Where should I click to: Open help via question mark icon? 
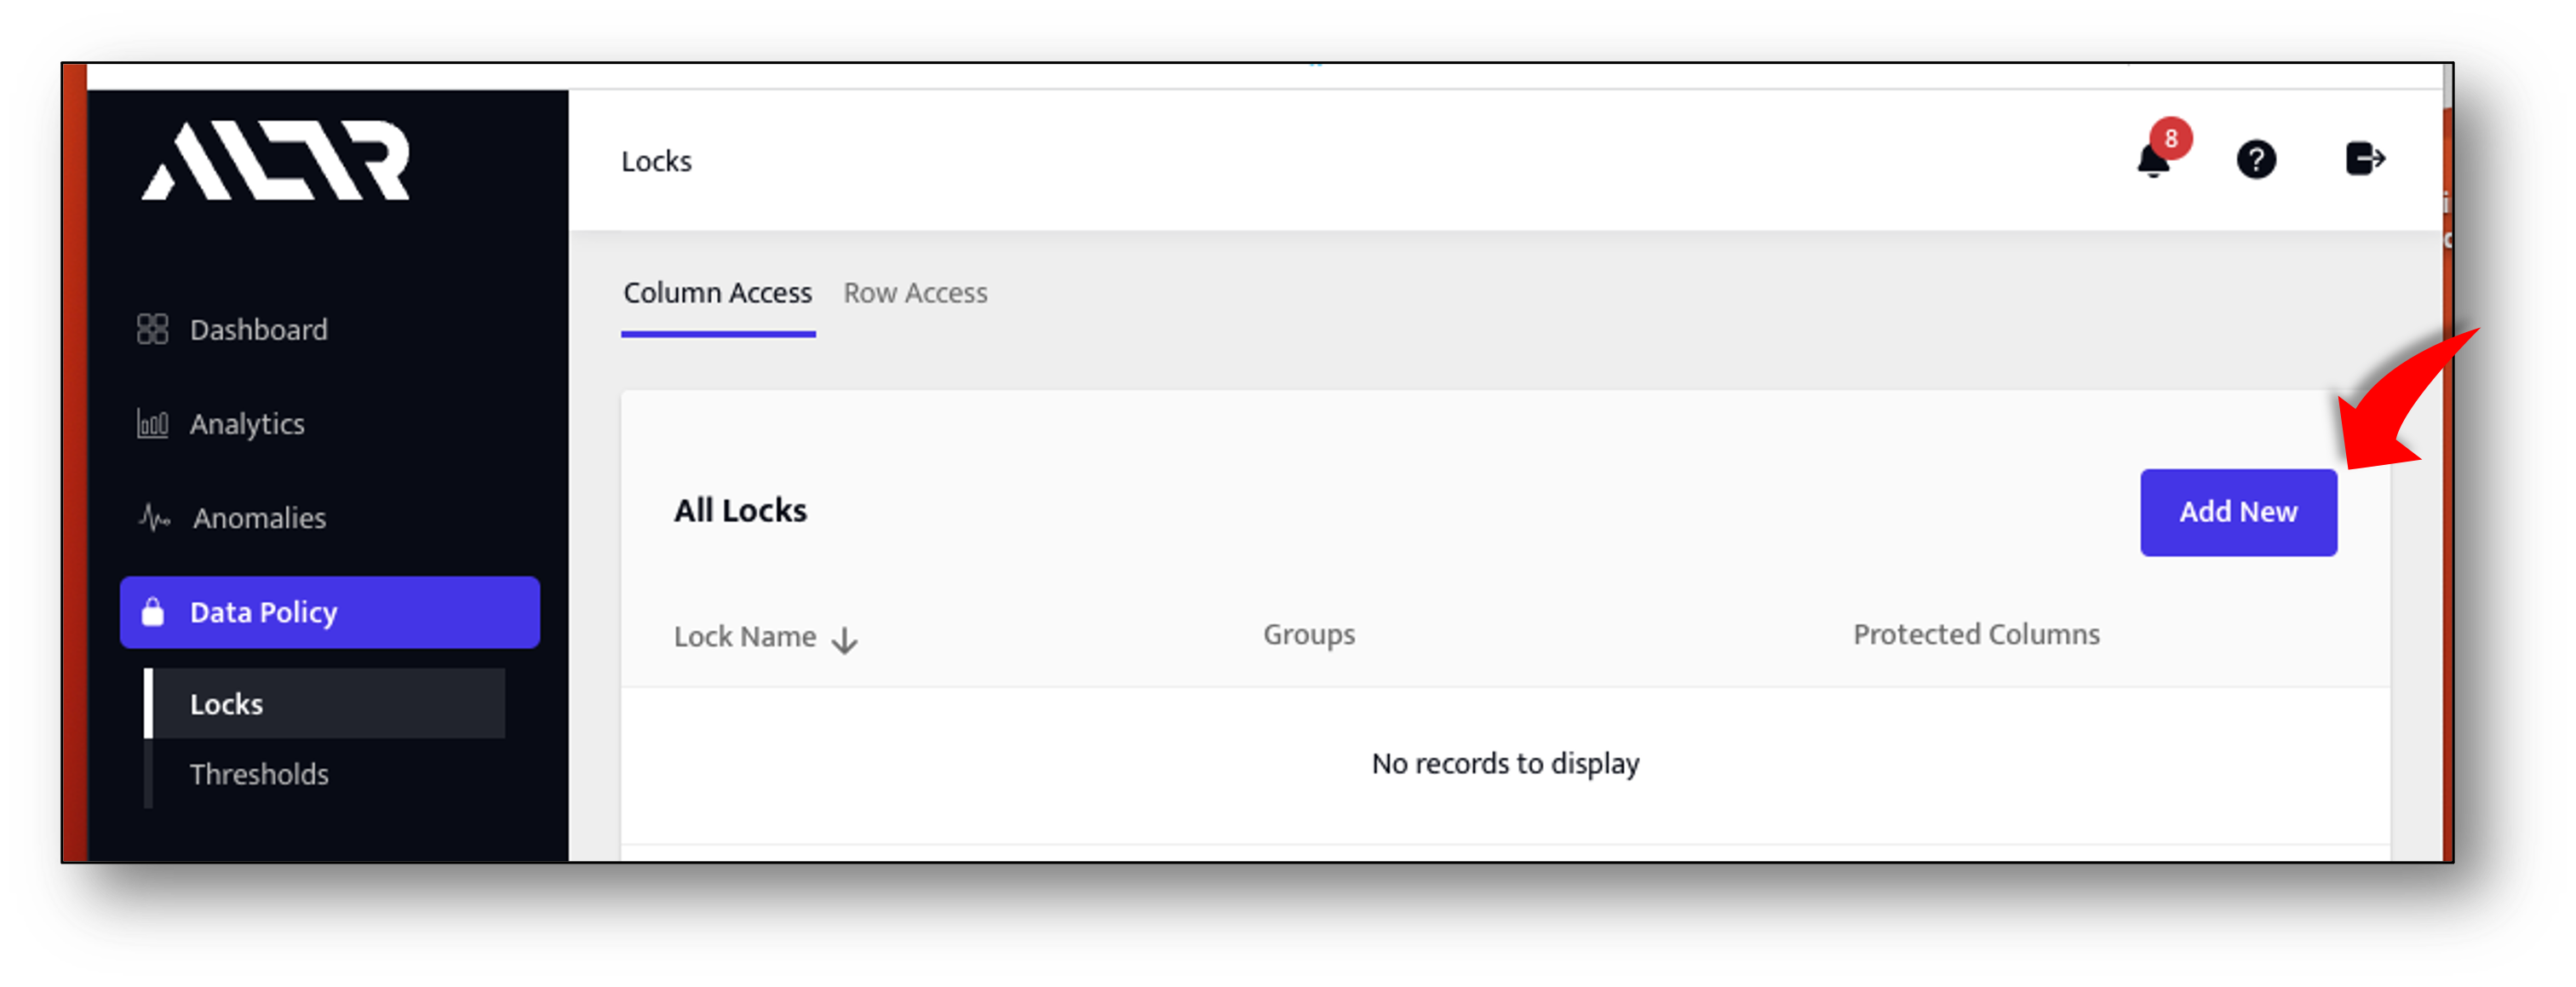click(2255, 160)
